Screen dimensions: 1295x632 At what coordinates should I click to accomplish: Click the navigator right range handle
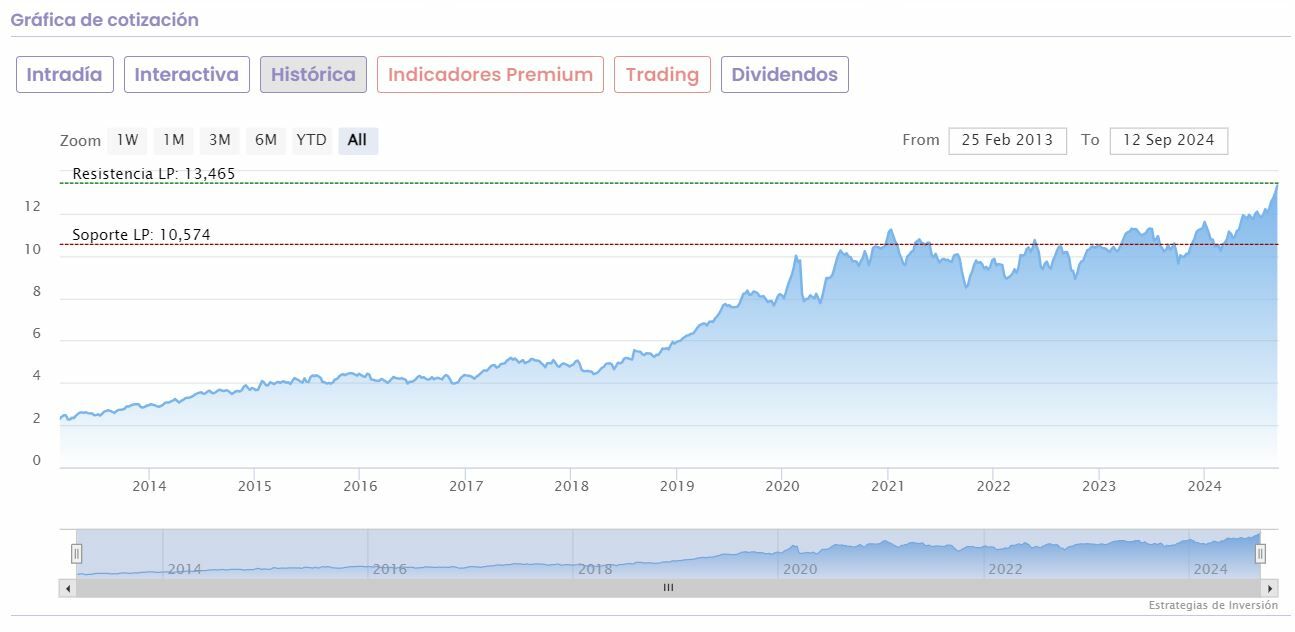(x=1260, y=553)
